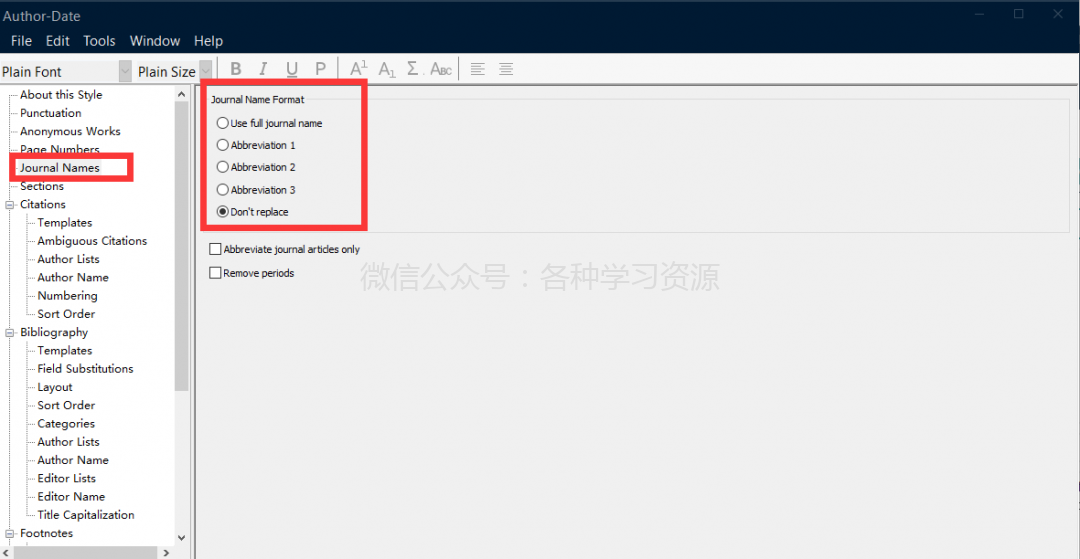This screenshot has height=559, width=1080.
Task: Select the Bibliography tree item
Action: pyautogui.click(x=54, y=333)
